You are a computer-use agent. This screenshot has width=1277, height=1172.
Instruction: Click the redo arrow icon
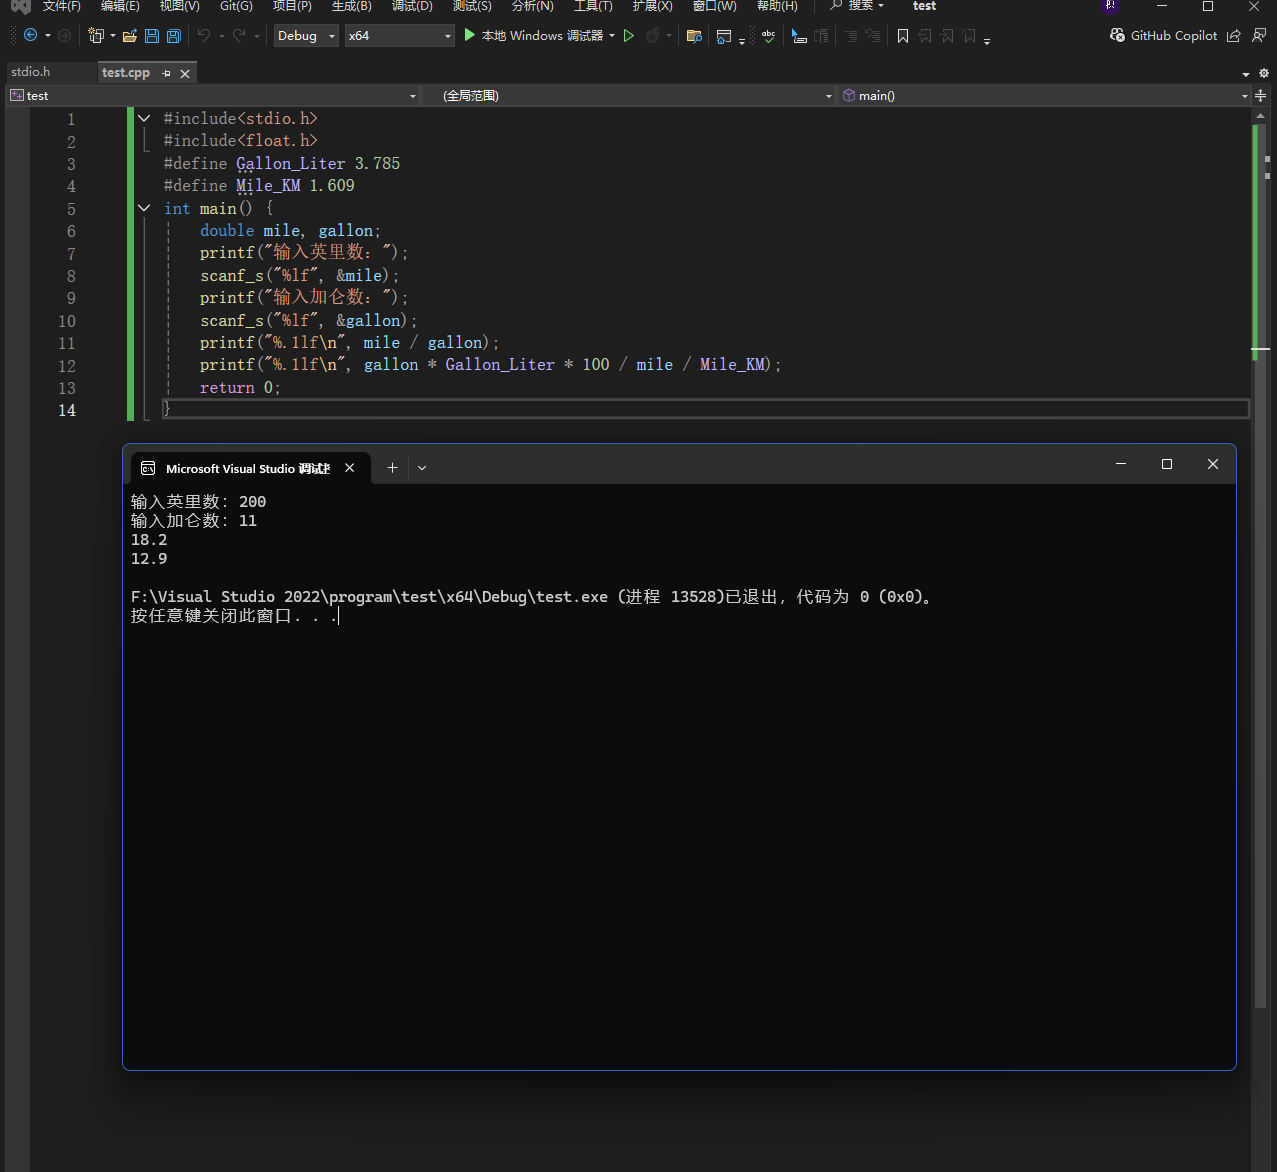(x=239, y=35)
